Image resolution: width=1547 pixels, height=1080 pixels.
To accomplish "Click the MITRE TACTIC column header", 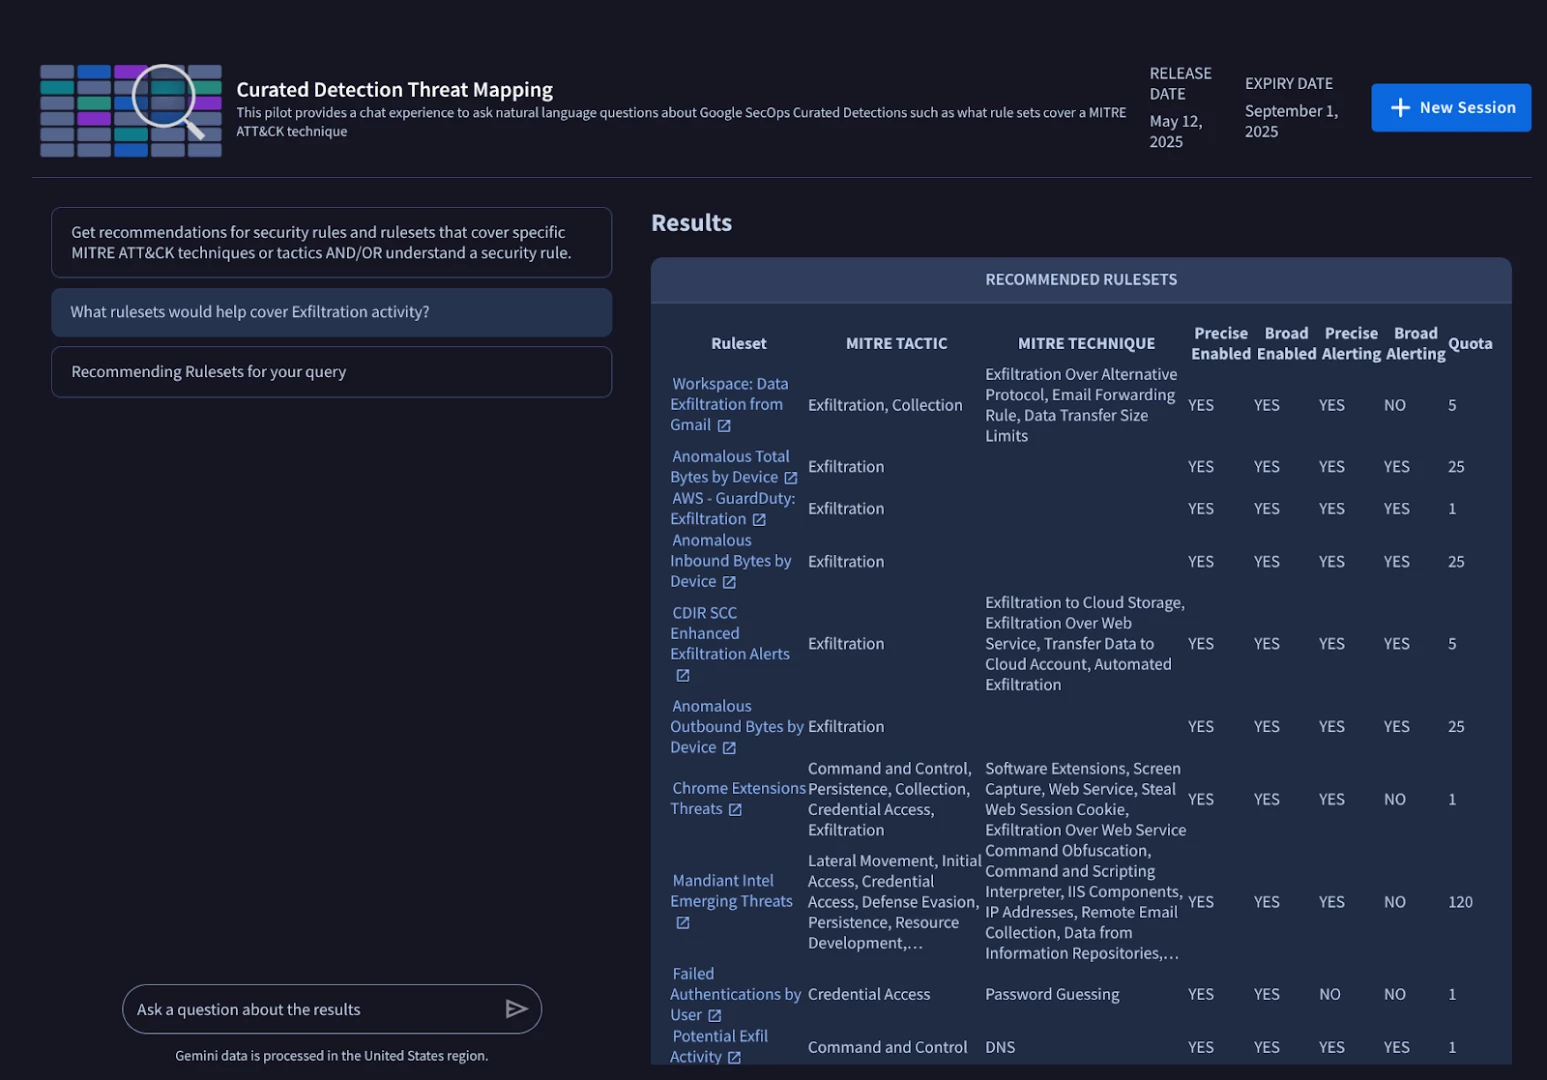I will 897,343.
